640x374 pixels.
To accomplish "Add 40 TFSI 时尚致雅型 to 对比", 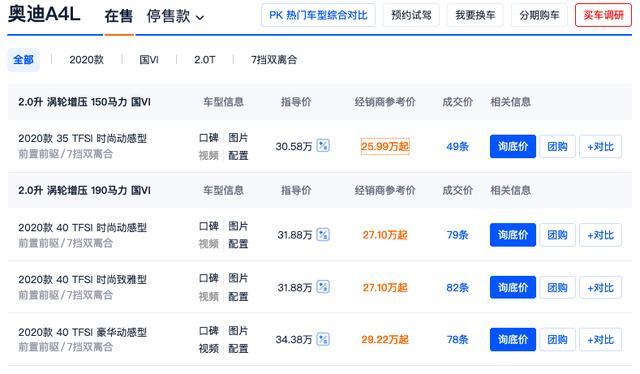I will point(600,287).
